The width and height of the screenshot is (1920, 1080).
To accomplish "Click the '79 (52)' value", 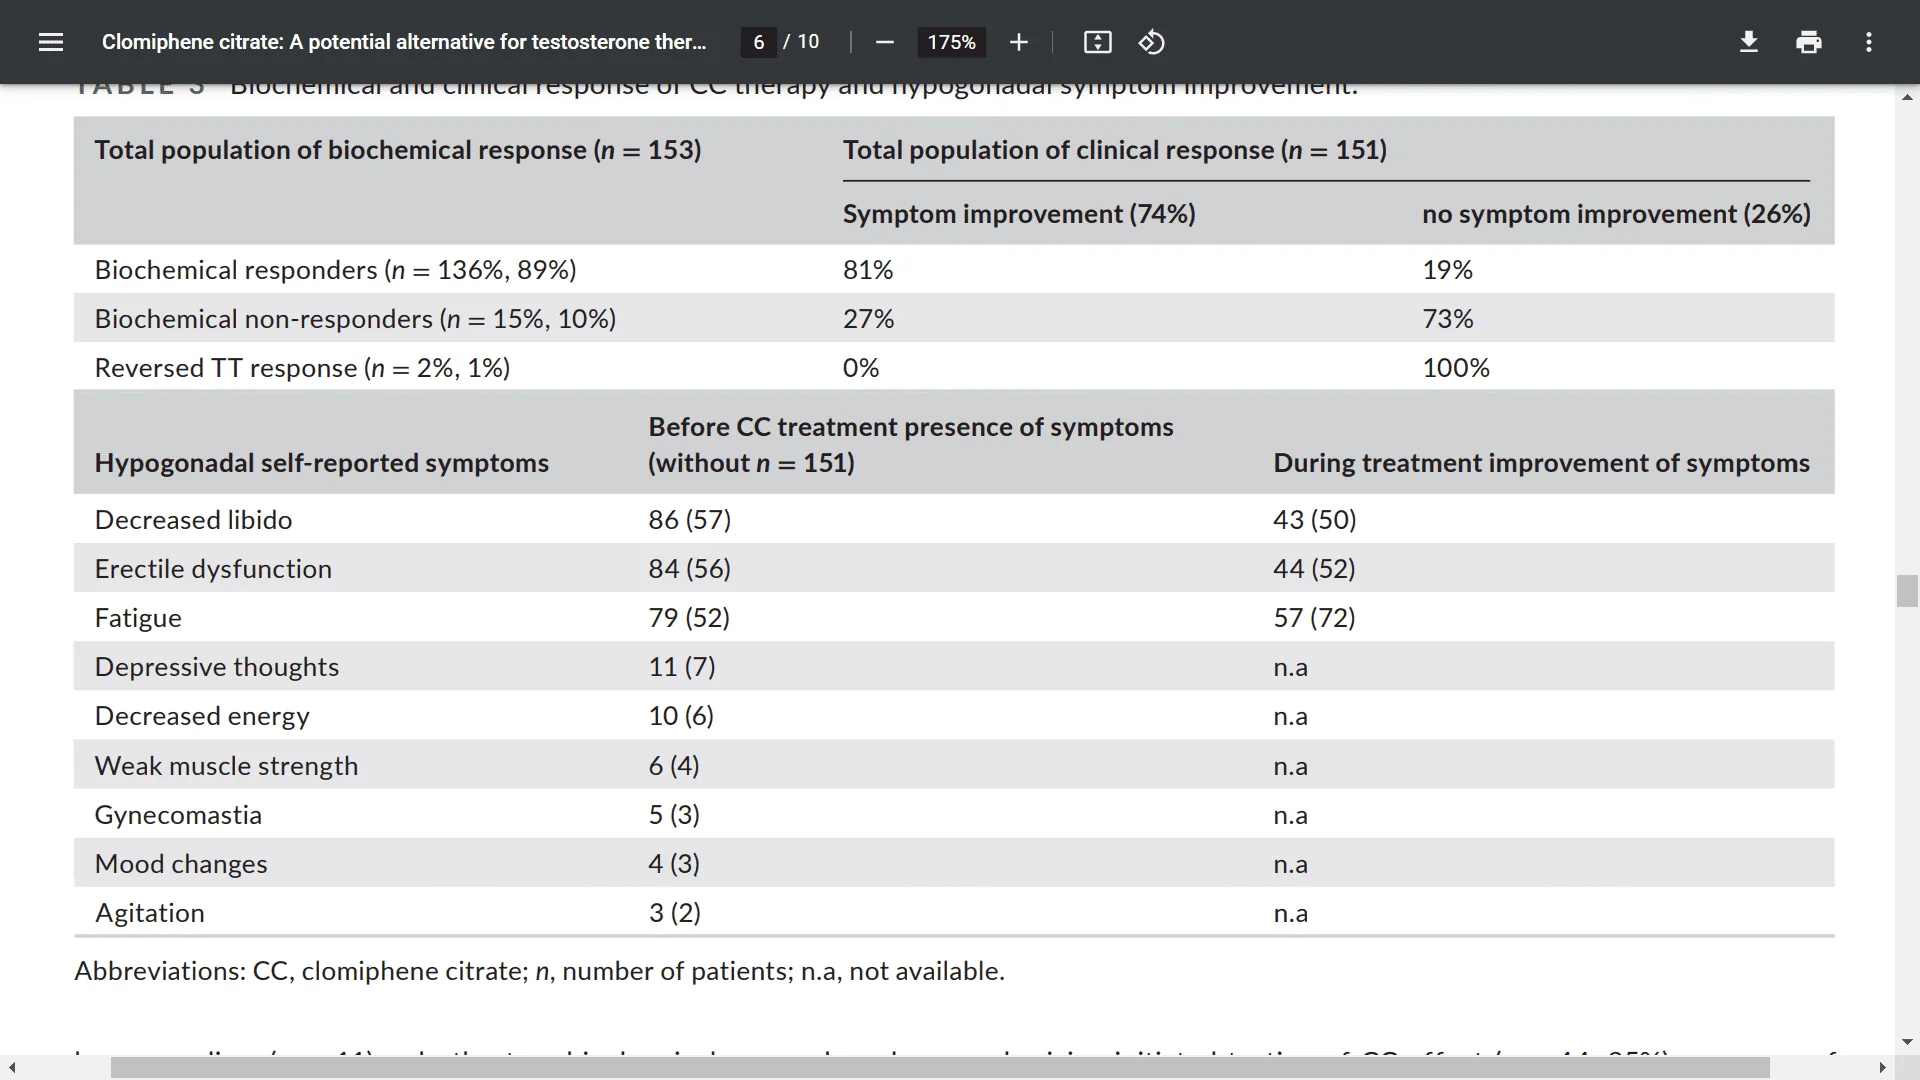I will pos(689,618).
